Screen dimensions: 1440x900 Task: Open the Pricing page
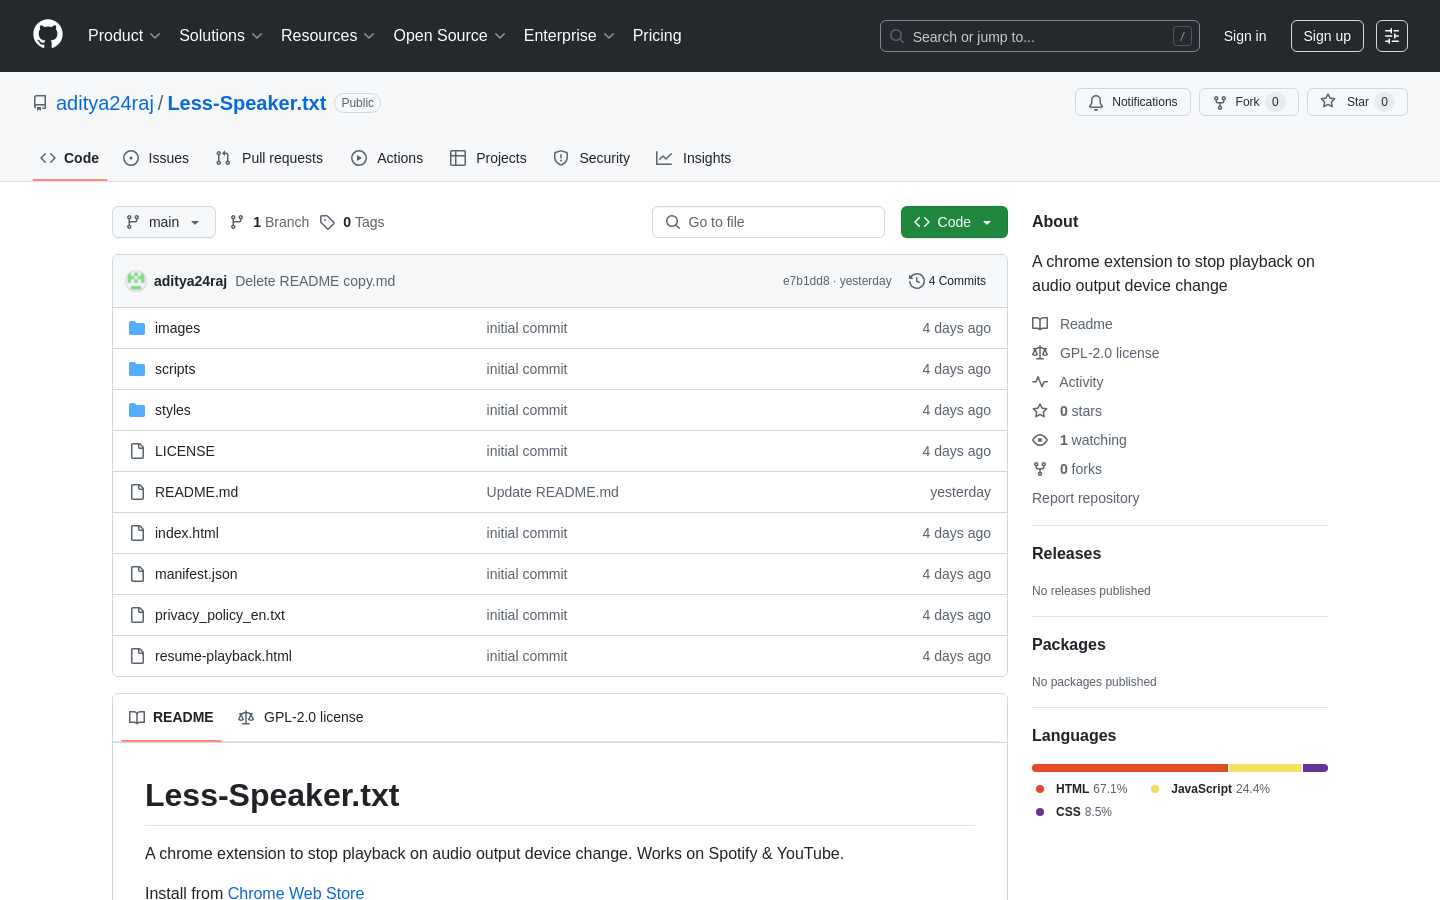pyautogui.click(x=657, y=36)
